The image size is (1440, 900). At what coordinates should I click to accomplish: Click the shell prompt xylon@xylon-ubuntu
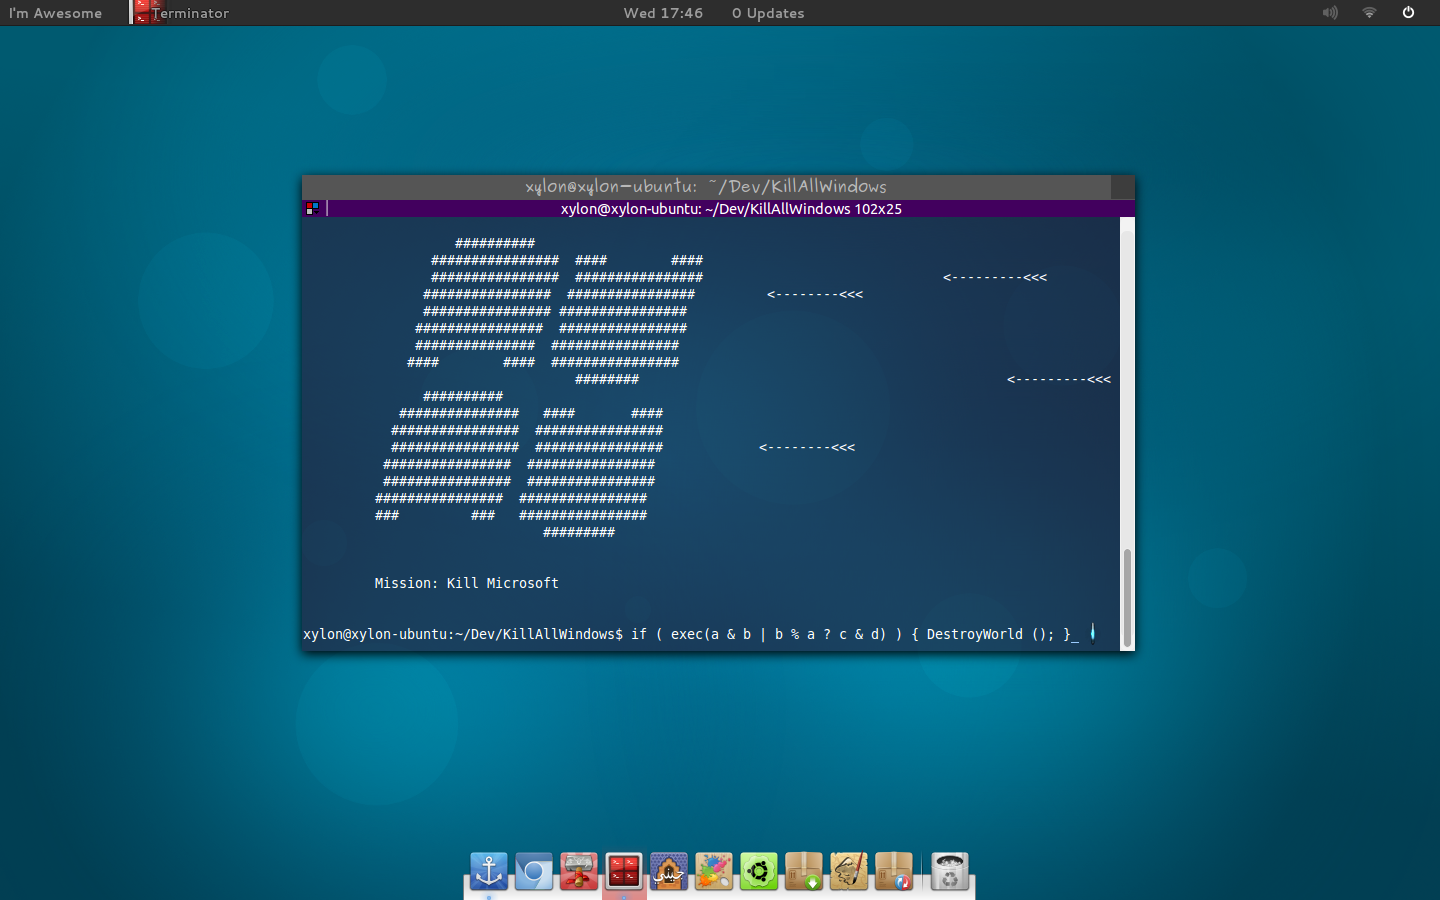[377, 634]
